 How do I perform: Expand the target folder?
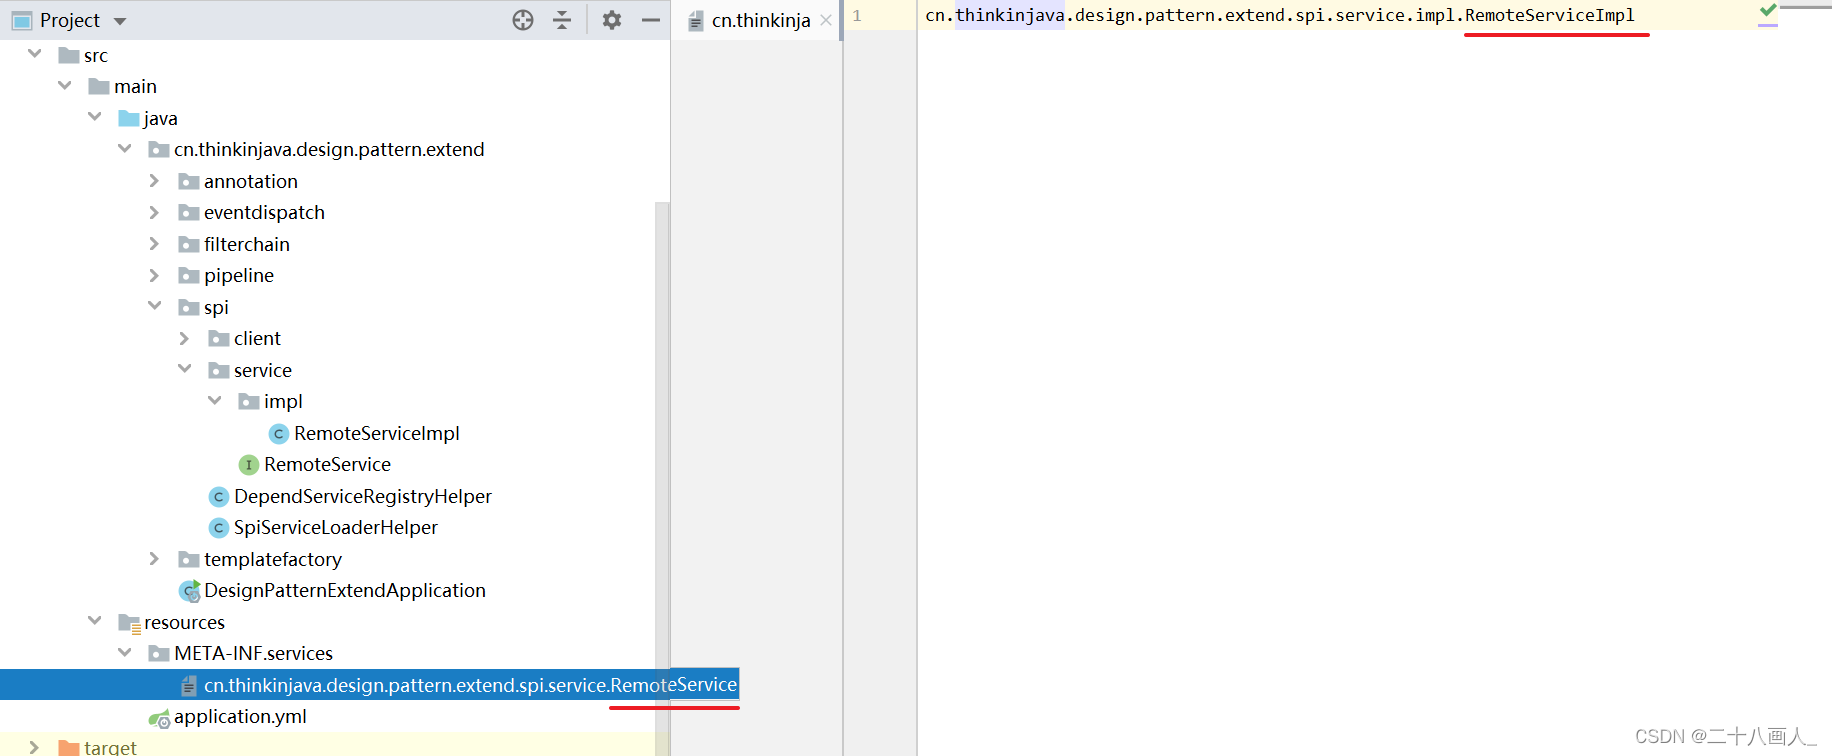pos(34,747)
